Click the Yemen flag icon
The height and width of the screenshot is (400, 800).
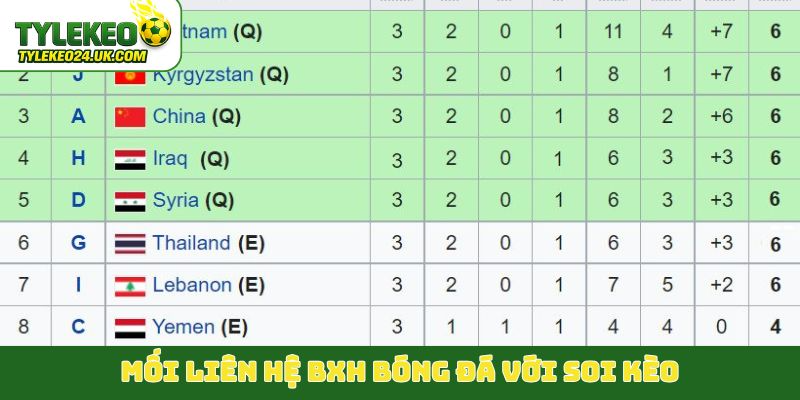tap(130, 327)
